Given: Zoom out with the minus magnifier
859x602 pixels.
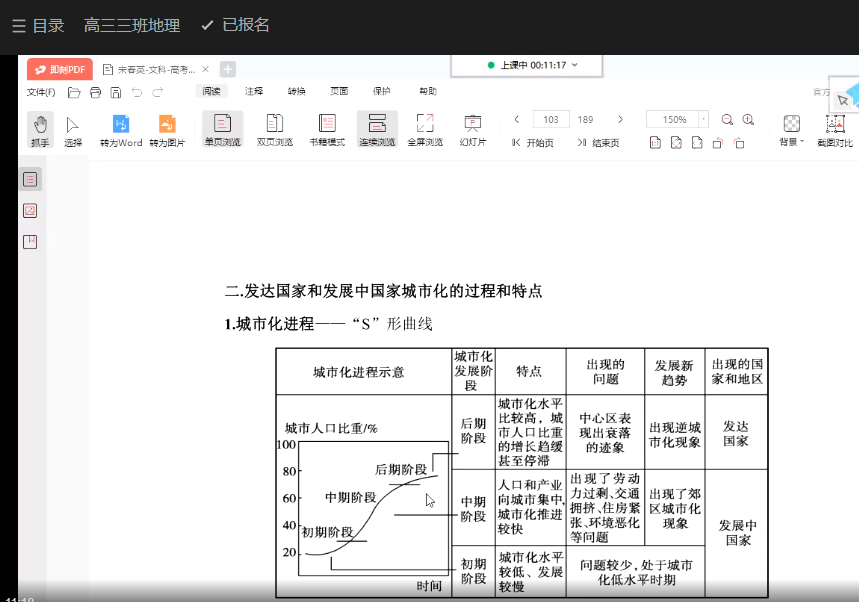Looking at the screenshot, I should (x=727, y=119).
